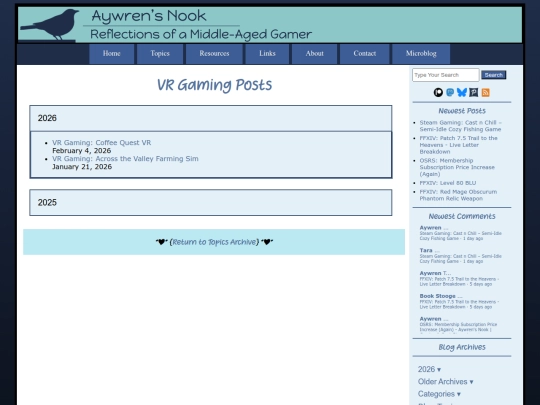
Task: Open the Mastodon icon link
Action: coord(450,92)
